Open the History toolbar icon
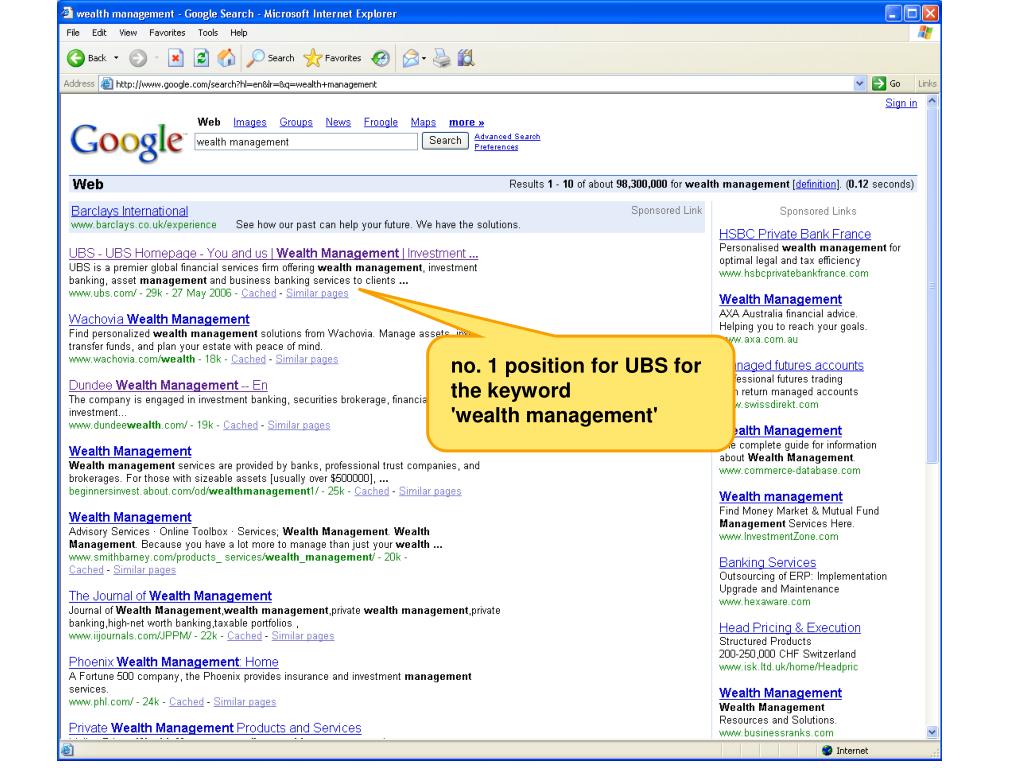The width and height of the screenshot is (1024, 768). tap(380, 58)
